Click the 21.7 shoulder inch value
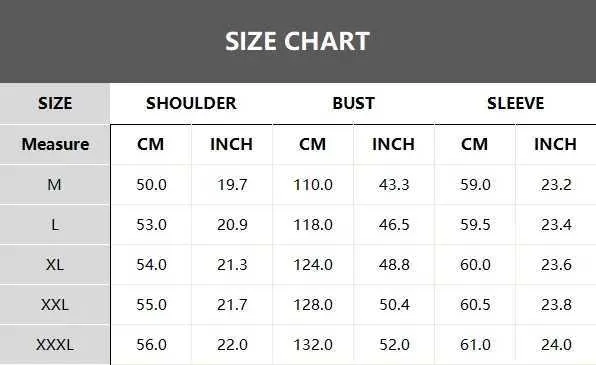596x365 pixels. click(232, 305)
